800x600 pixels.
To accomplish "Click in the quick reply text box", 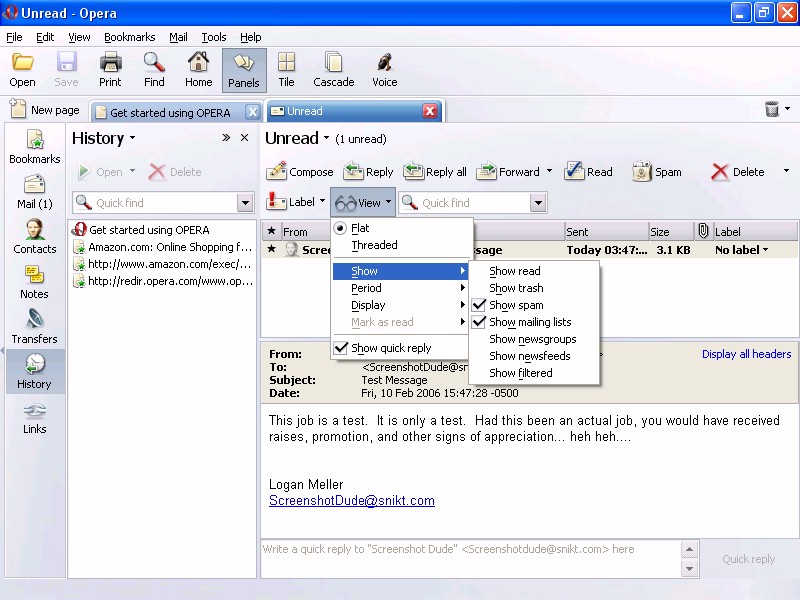I will pos(470,558).
